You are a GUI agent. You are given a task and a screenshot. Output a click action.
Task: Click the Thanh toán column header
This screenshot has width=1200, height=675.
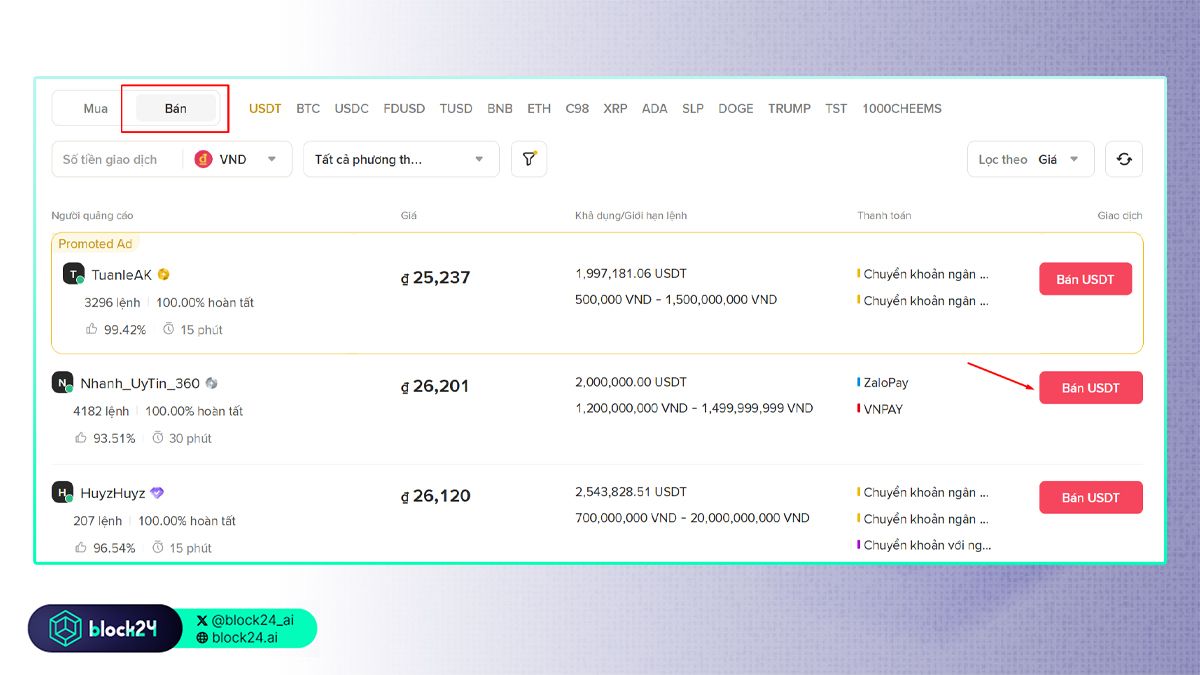click(x=884, y=216)
